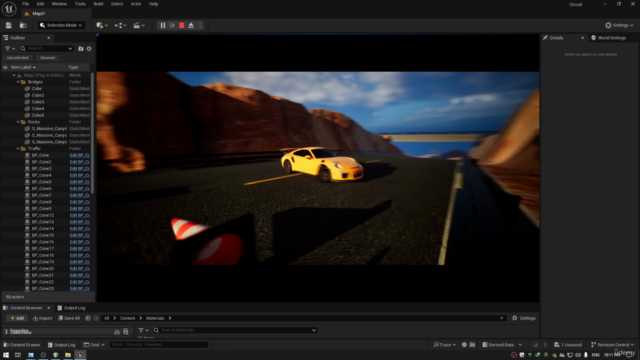Advance a single frame with frame skip
The width and height of the screenshot is (640, 360).
coord(172,25)
